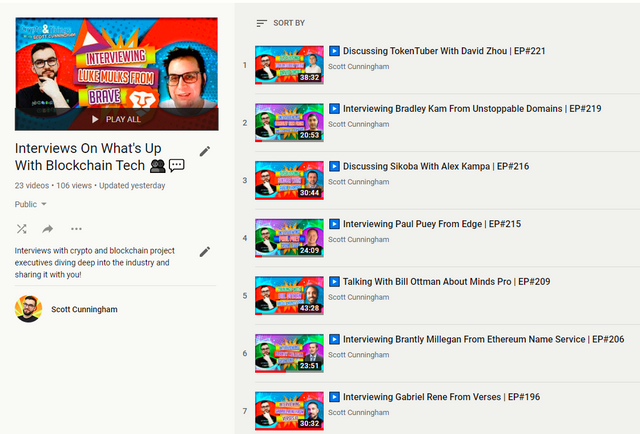
Task: Open Interviewing Gabriel Rene From Verses video
Action: pyautogui.click(x=441, y=397)
